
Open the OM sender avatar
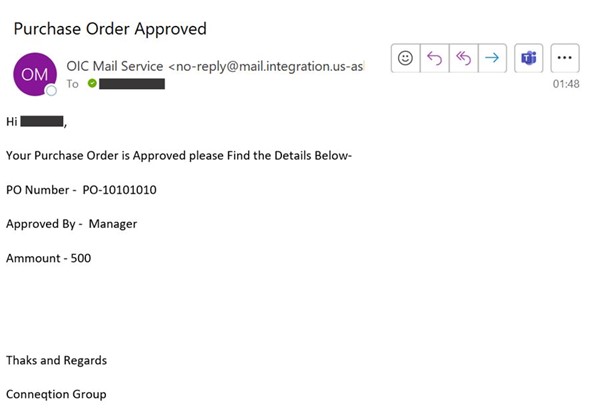(x=35, y=74)
